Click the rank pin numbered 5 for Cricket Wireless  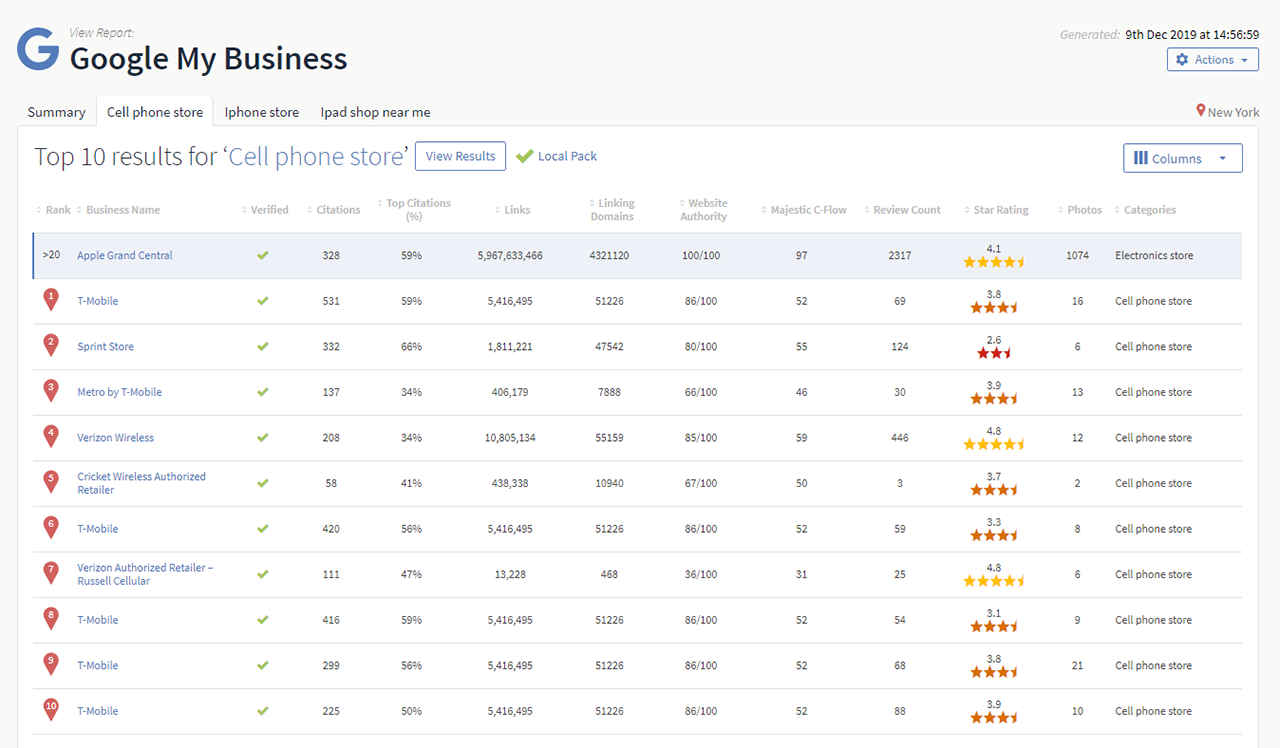[x=51, y=480]
